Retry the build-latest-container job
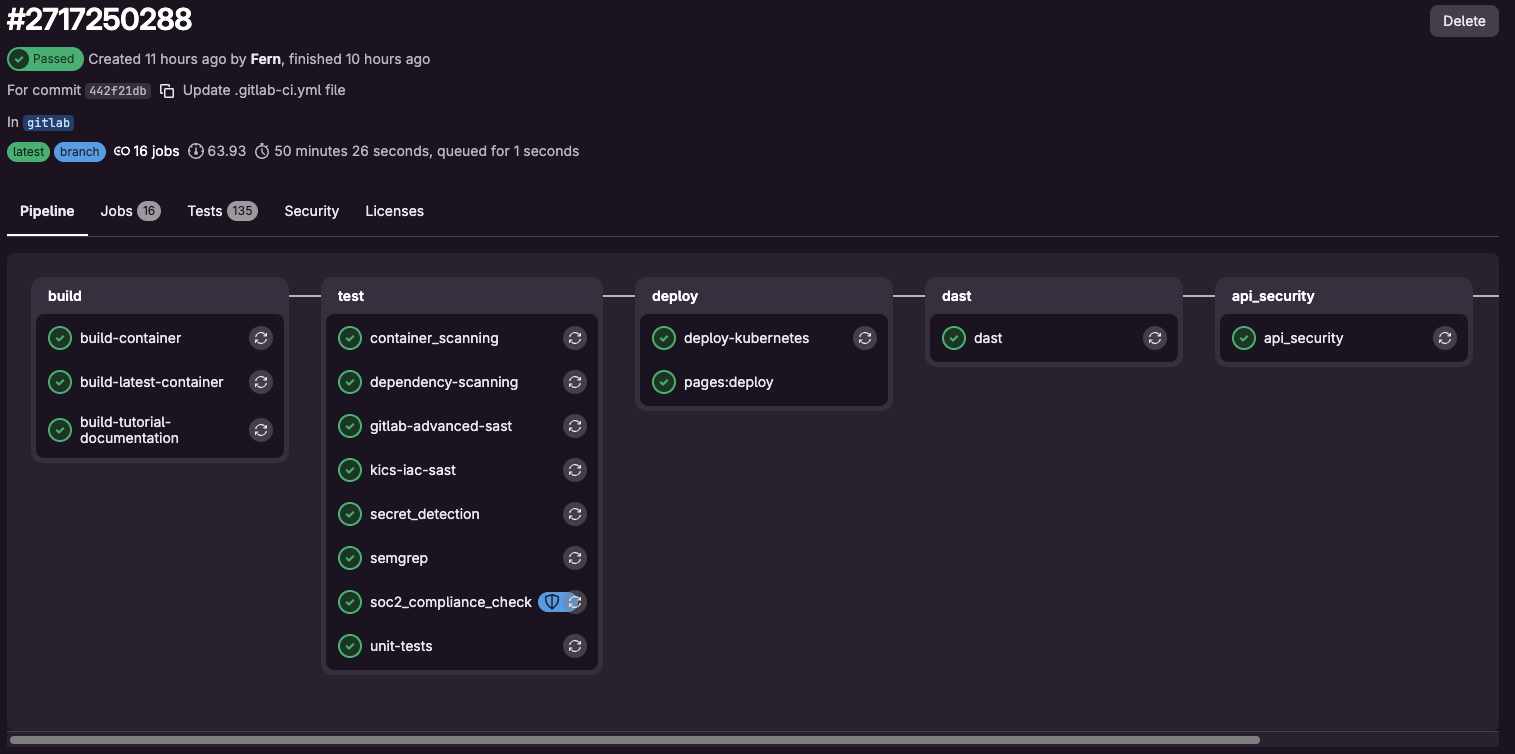 click(261, 382)
